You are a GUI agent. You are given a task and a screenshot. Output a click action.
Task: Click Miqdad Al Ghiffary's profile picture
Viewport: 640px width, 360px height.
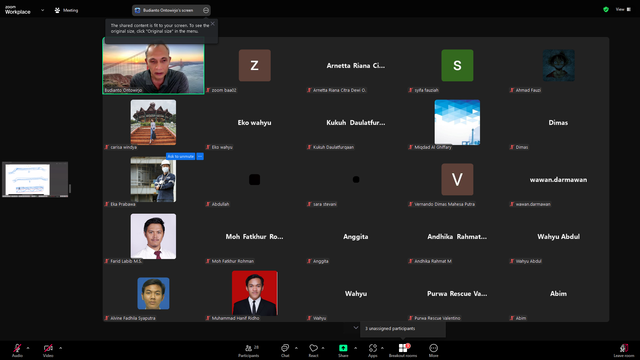click(457, 122)
